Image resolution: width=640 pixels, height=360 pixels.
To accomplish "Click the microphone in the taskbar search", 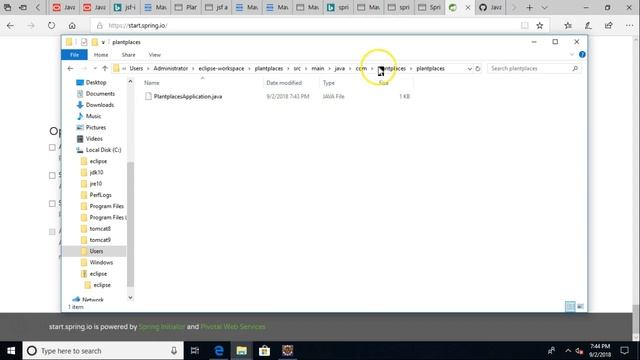I will [x=174, y=351].
